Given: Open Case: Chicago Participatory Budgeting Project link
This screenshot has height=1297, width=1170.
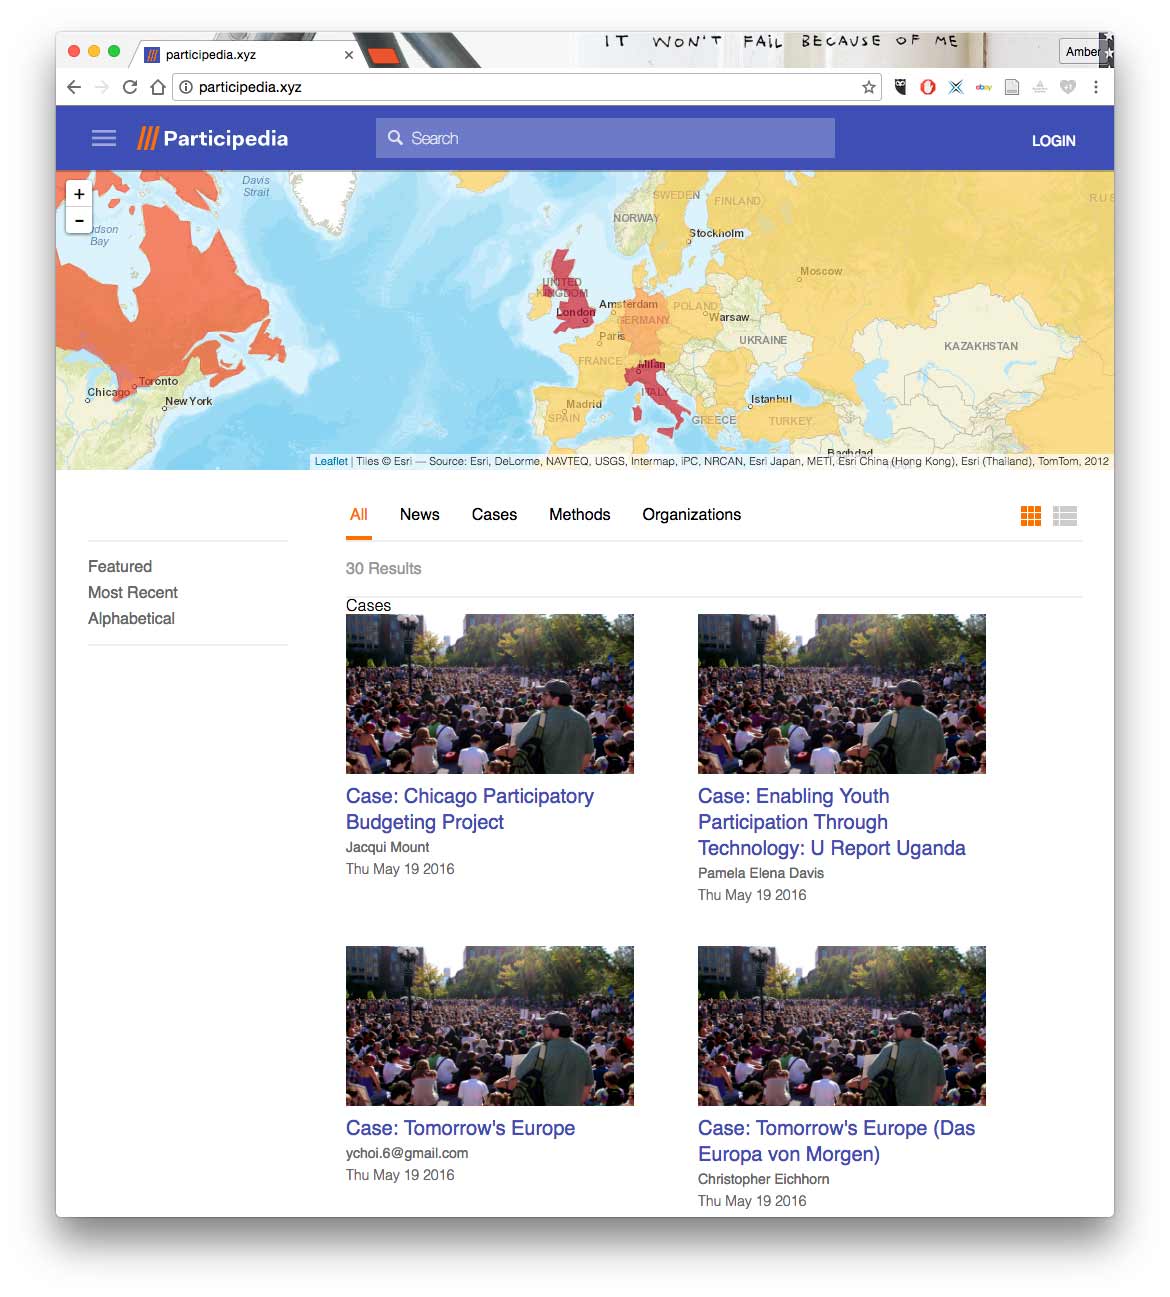Looking at the screenshot, I should (x=469, y=809).
